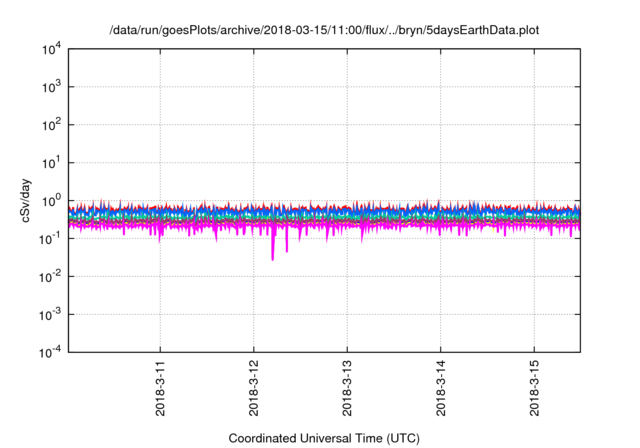Select the 10^0 y-axis label

click(x=51, y=201)
